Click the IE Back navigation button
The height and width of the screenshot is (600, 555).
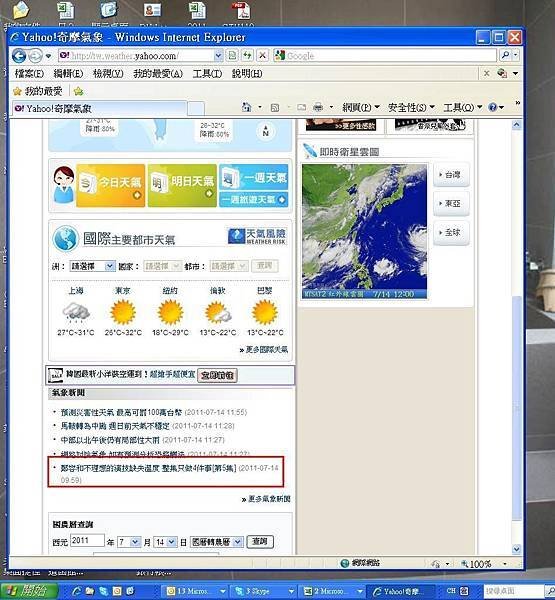(19, 56)
